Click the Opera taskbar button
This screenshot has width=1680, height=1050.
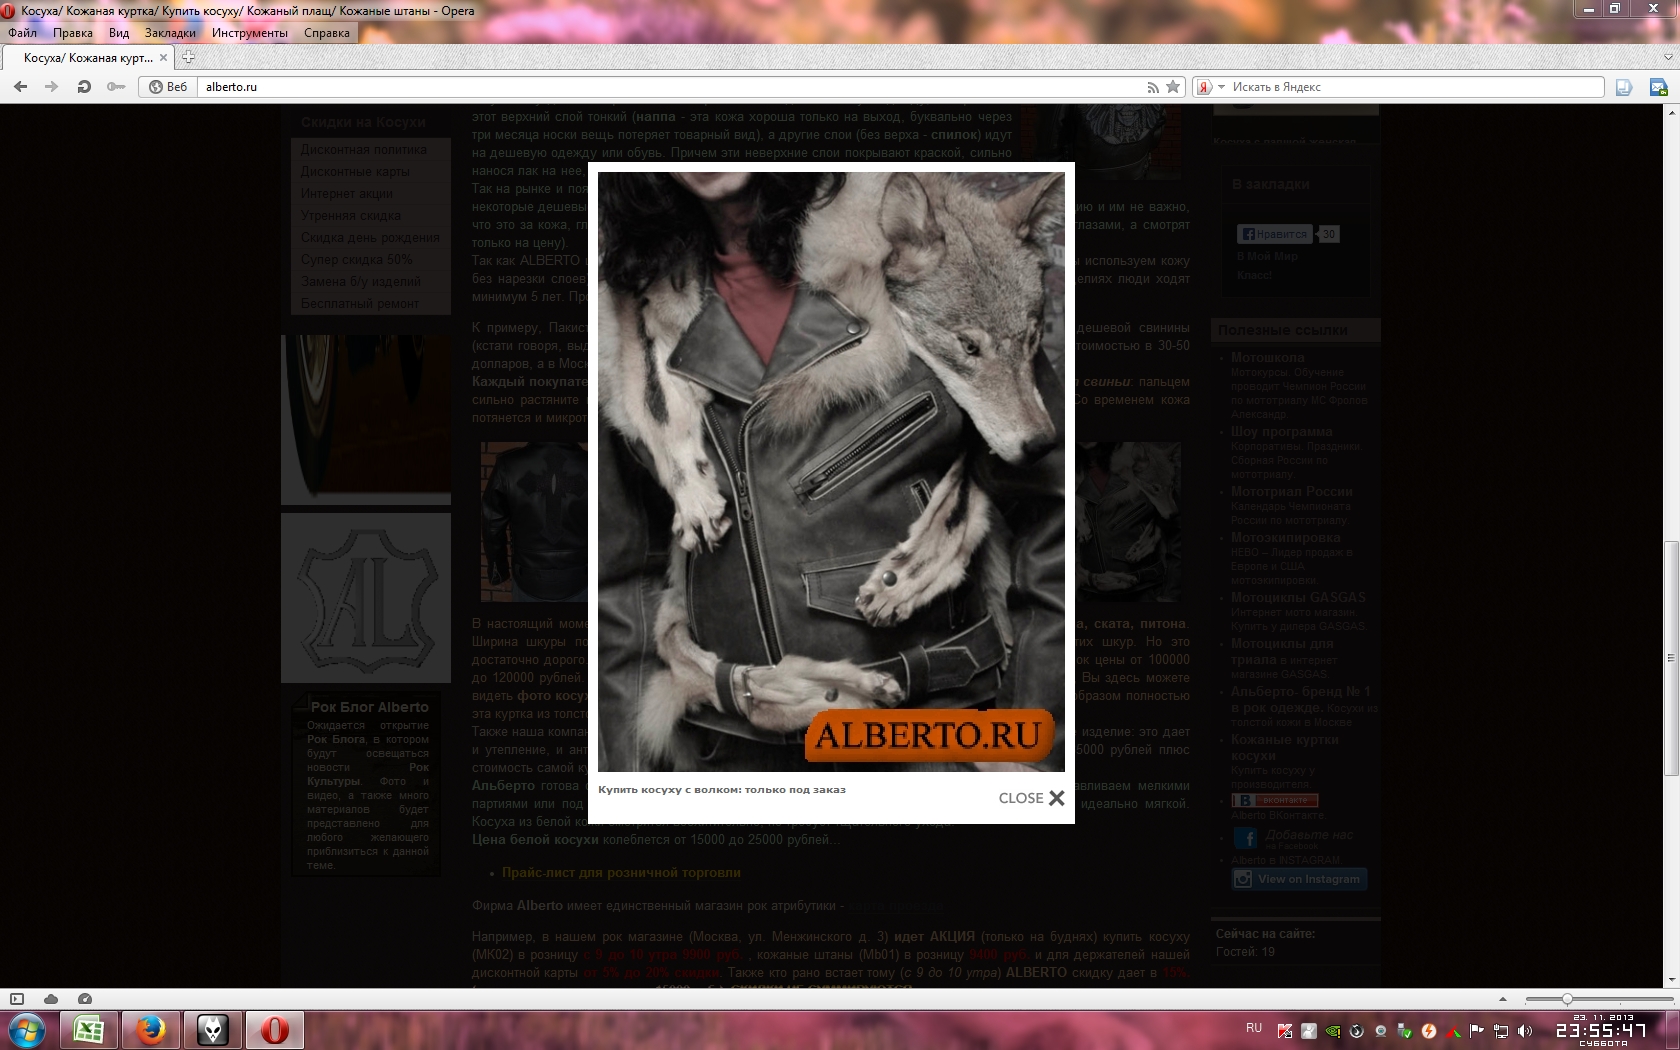pyautogui.click(x=275, y=1030)
